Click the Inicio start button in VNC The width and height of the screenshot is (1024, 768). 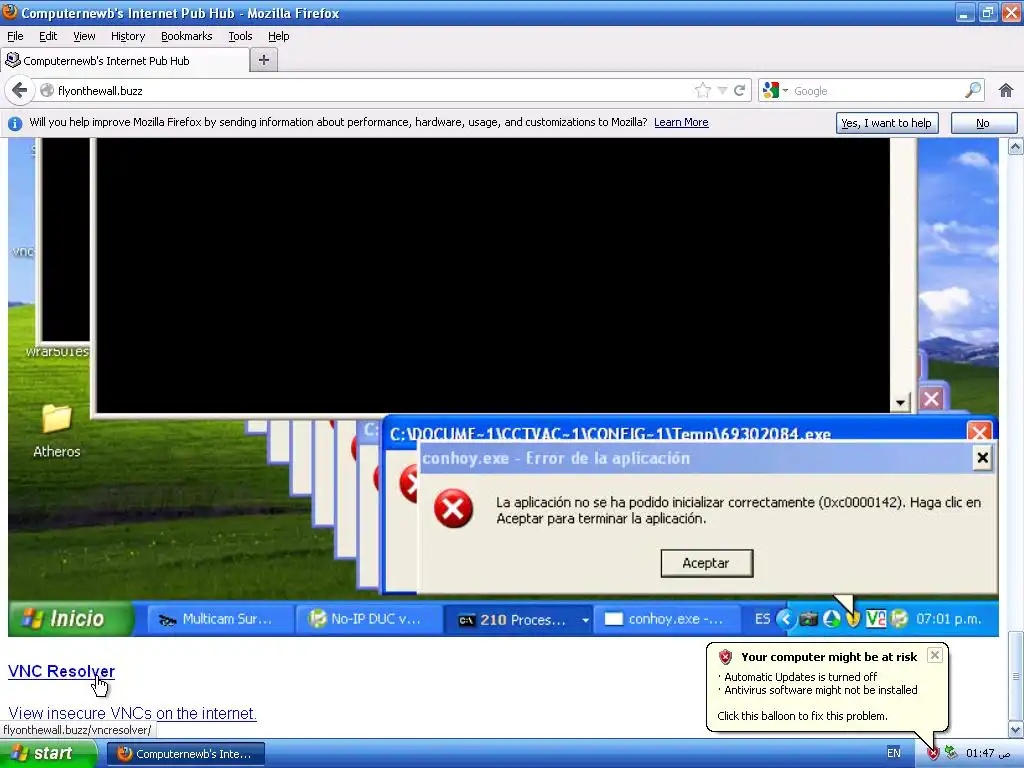(71, 618)
